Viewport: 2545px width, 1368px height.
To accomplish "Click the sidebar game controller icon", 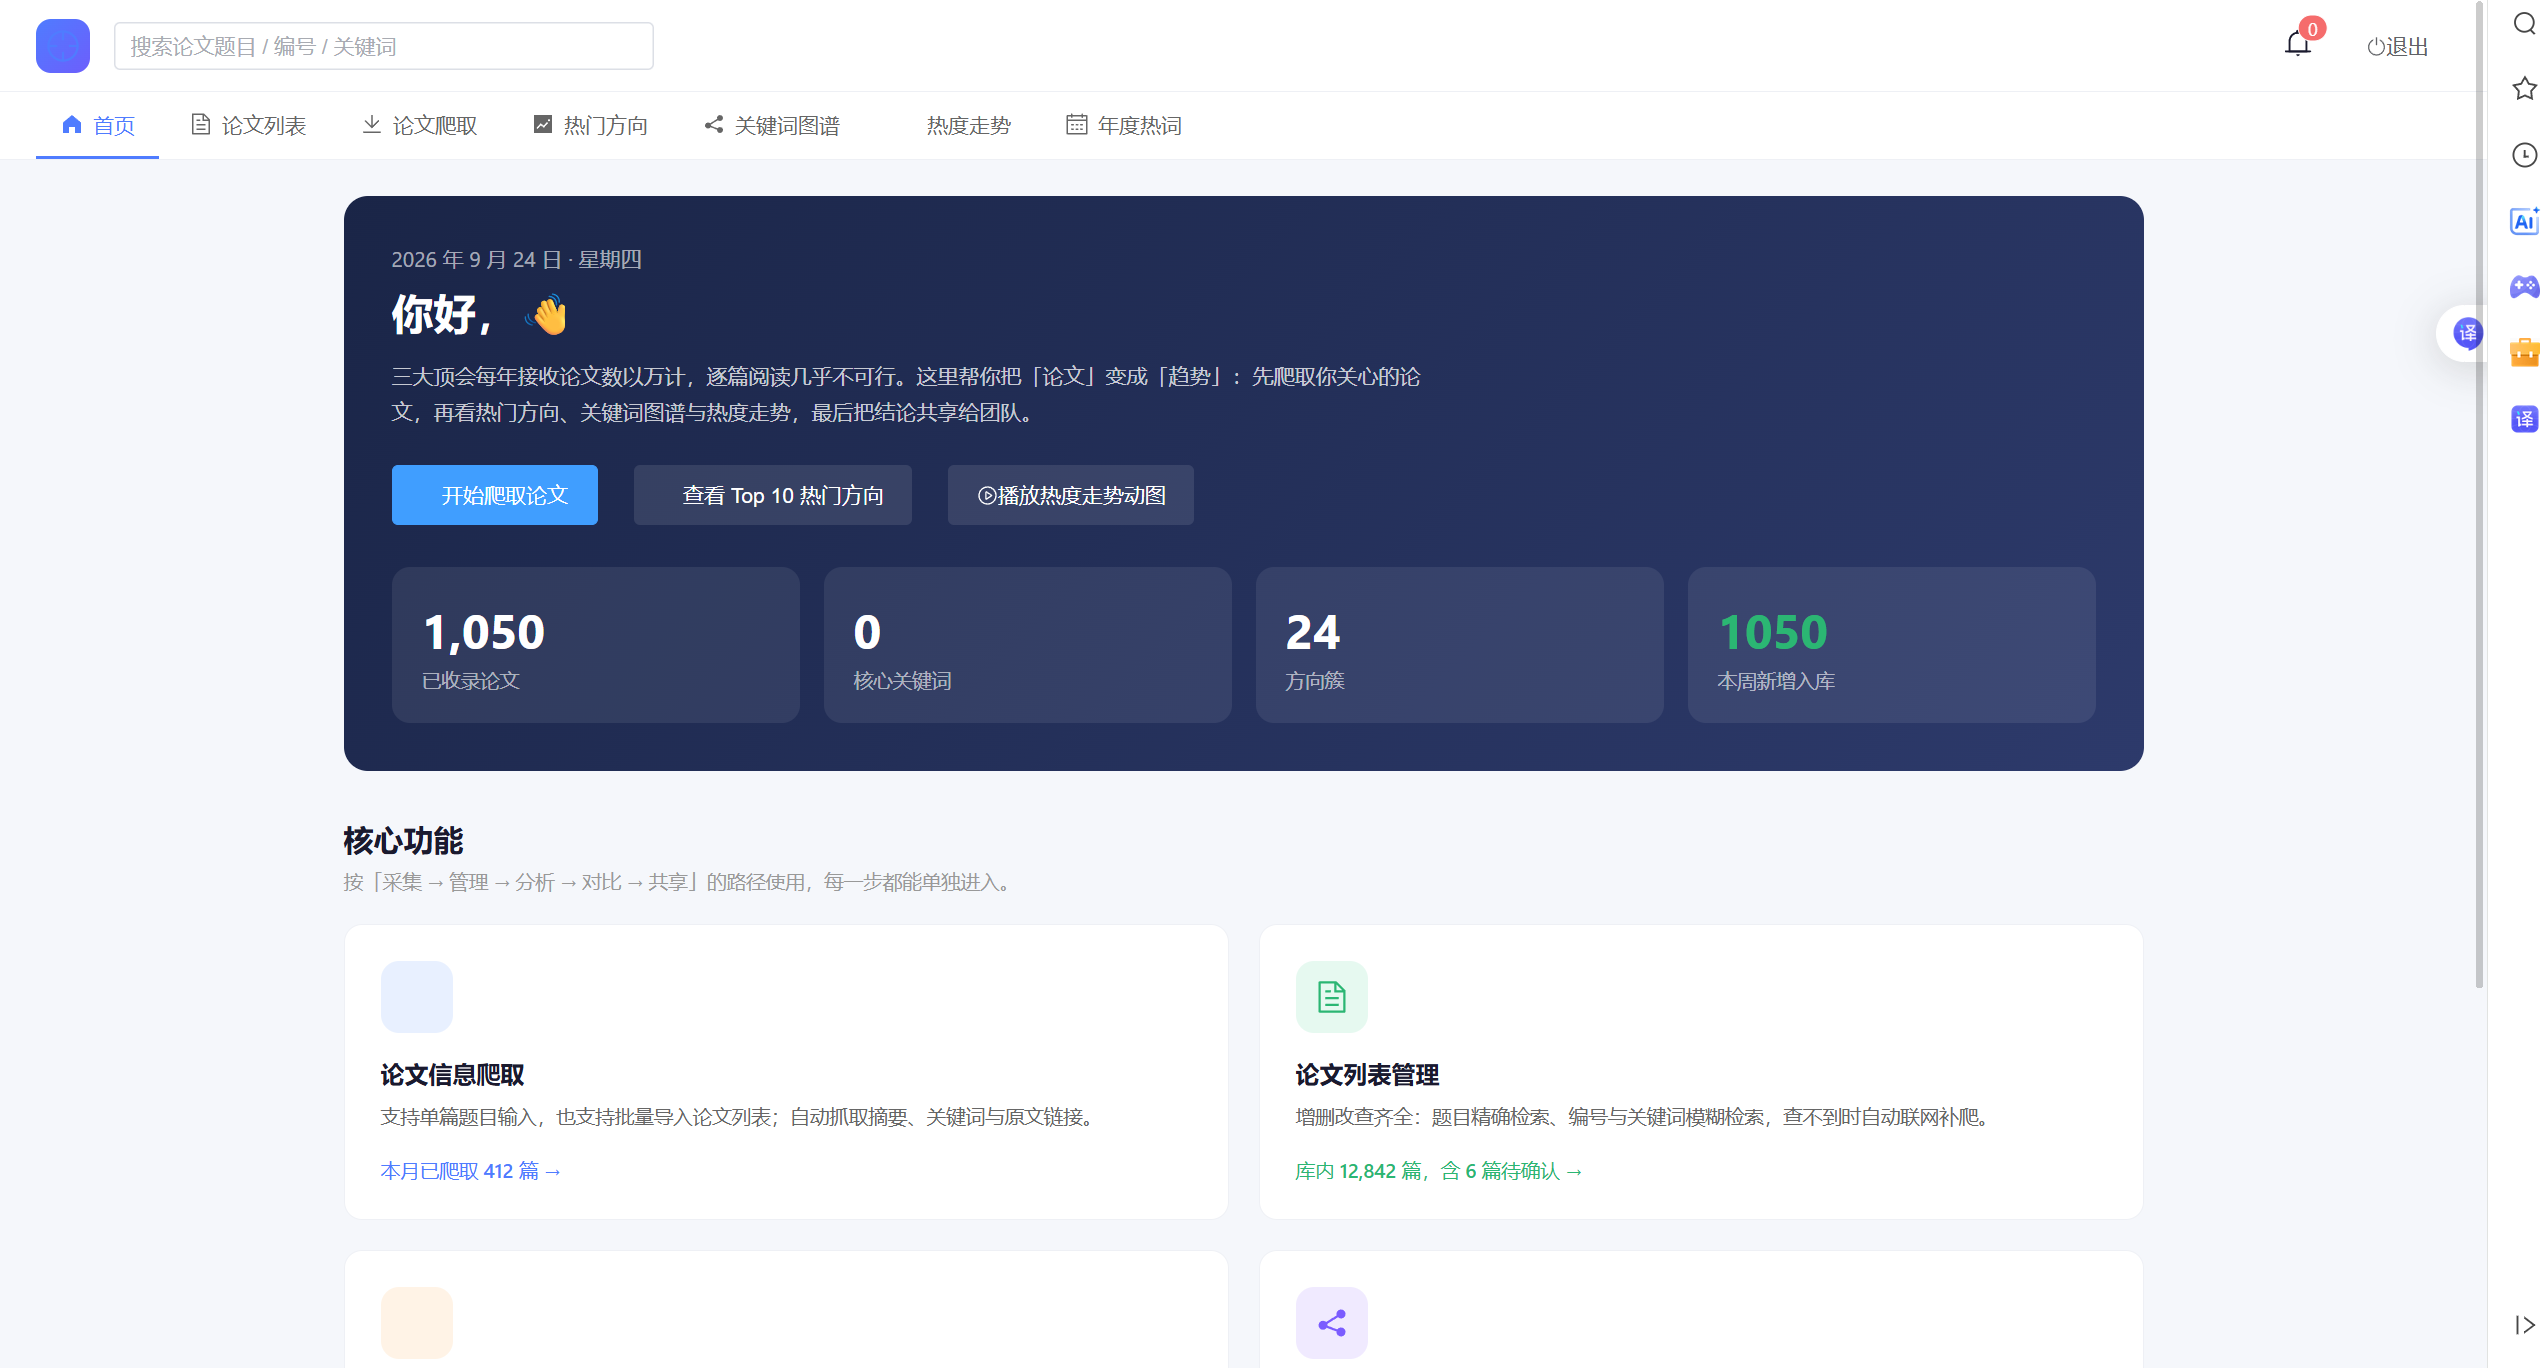I will tap(2525, 287).
